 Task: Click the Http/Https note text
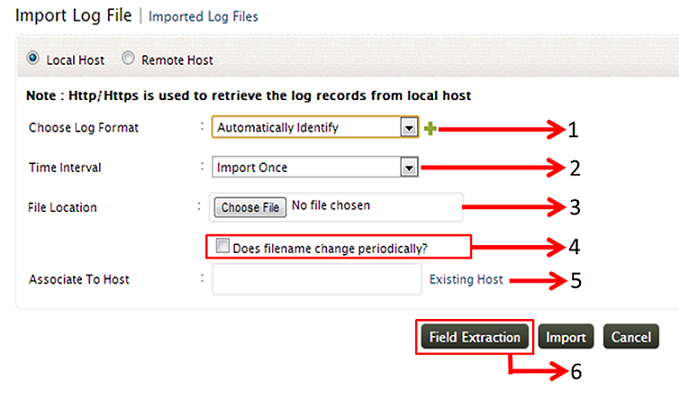[248, 96]
